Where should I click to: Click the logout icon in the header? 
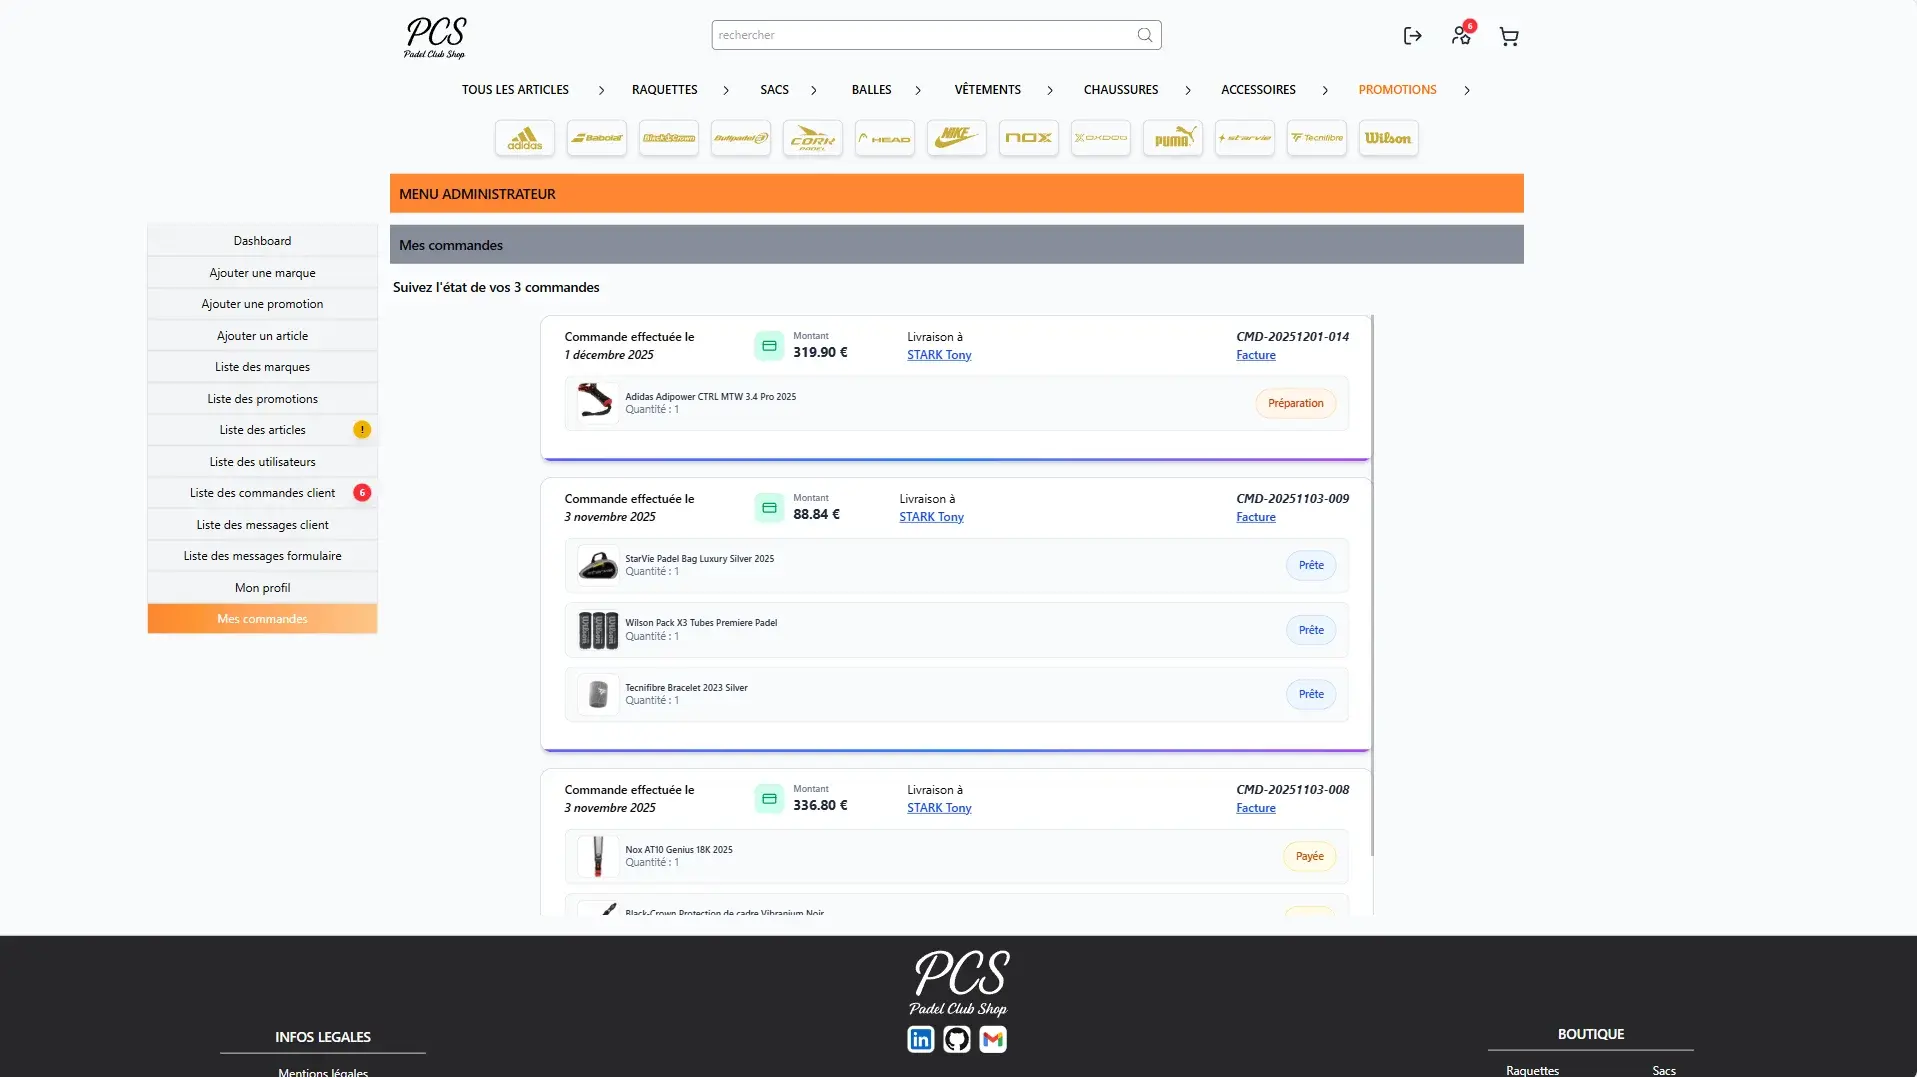[x=1412, y=36]
